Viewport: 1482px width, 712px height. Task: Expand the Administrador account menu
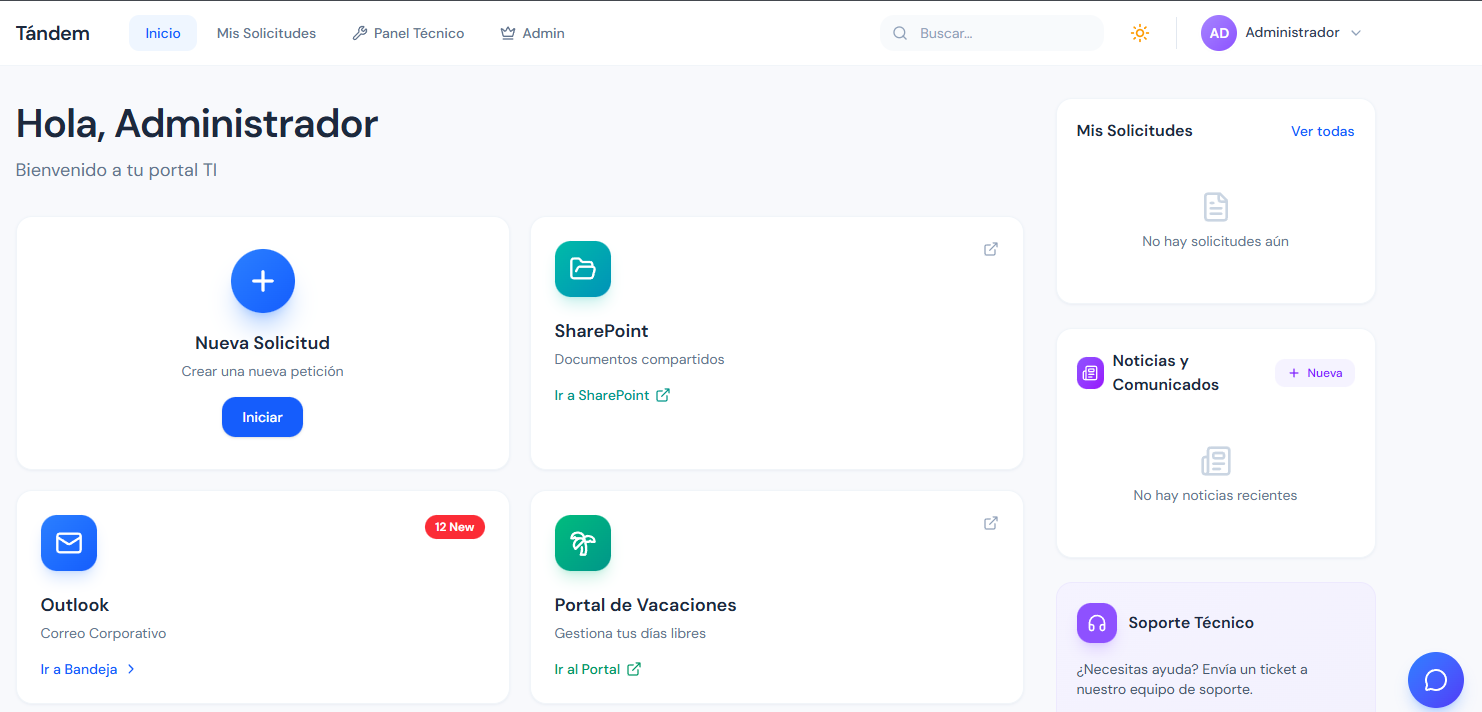pos(1356,33)
